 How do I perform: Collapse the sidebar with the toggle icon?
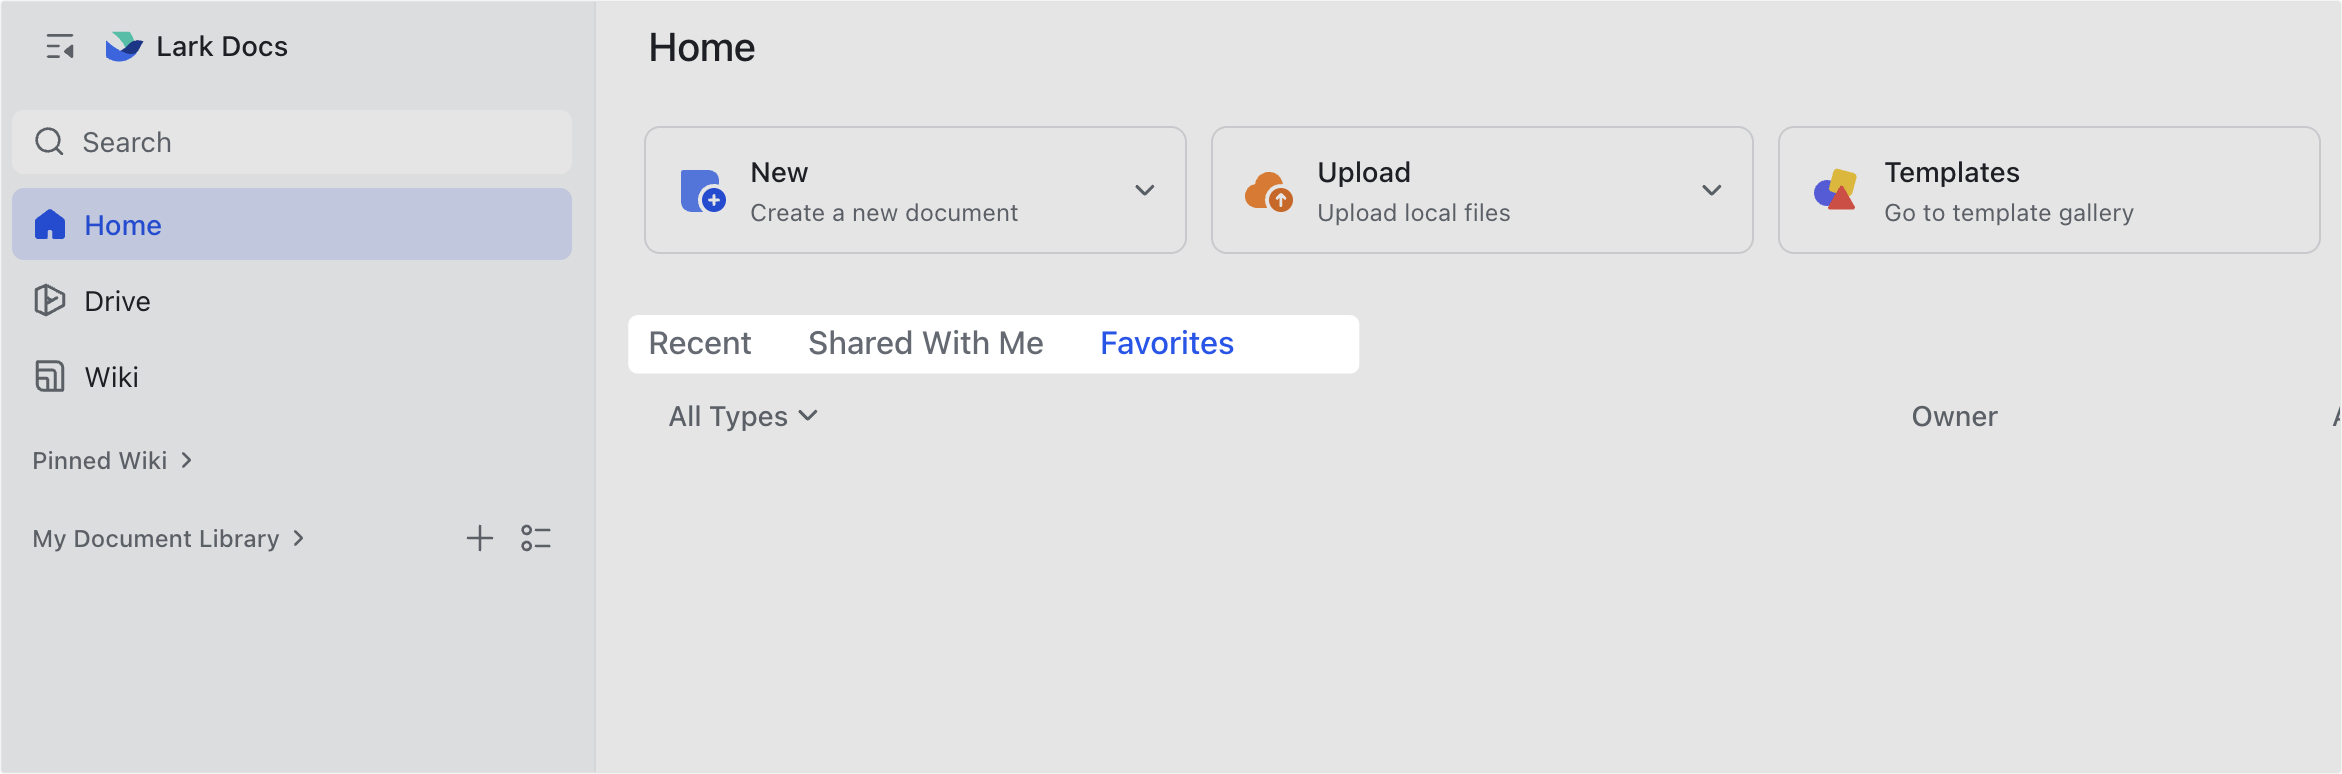(x=60, y=47)
